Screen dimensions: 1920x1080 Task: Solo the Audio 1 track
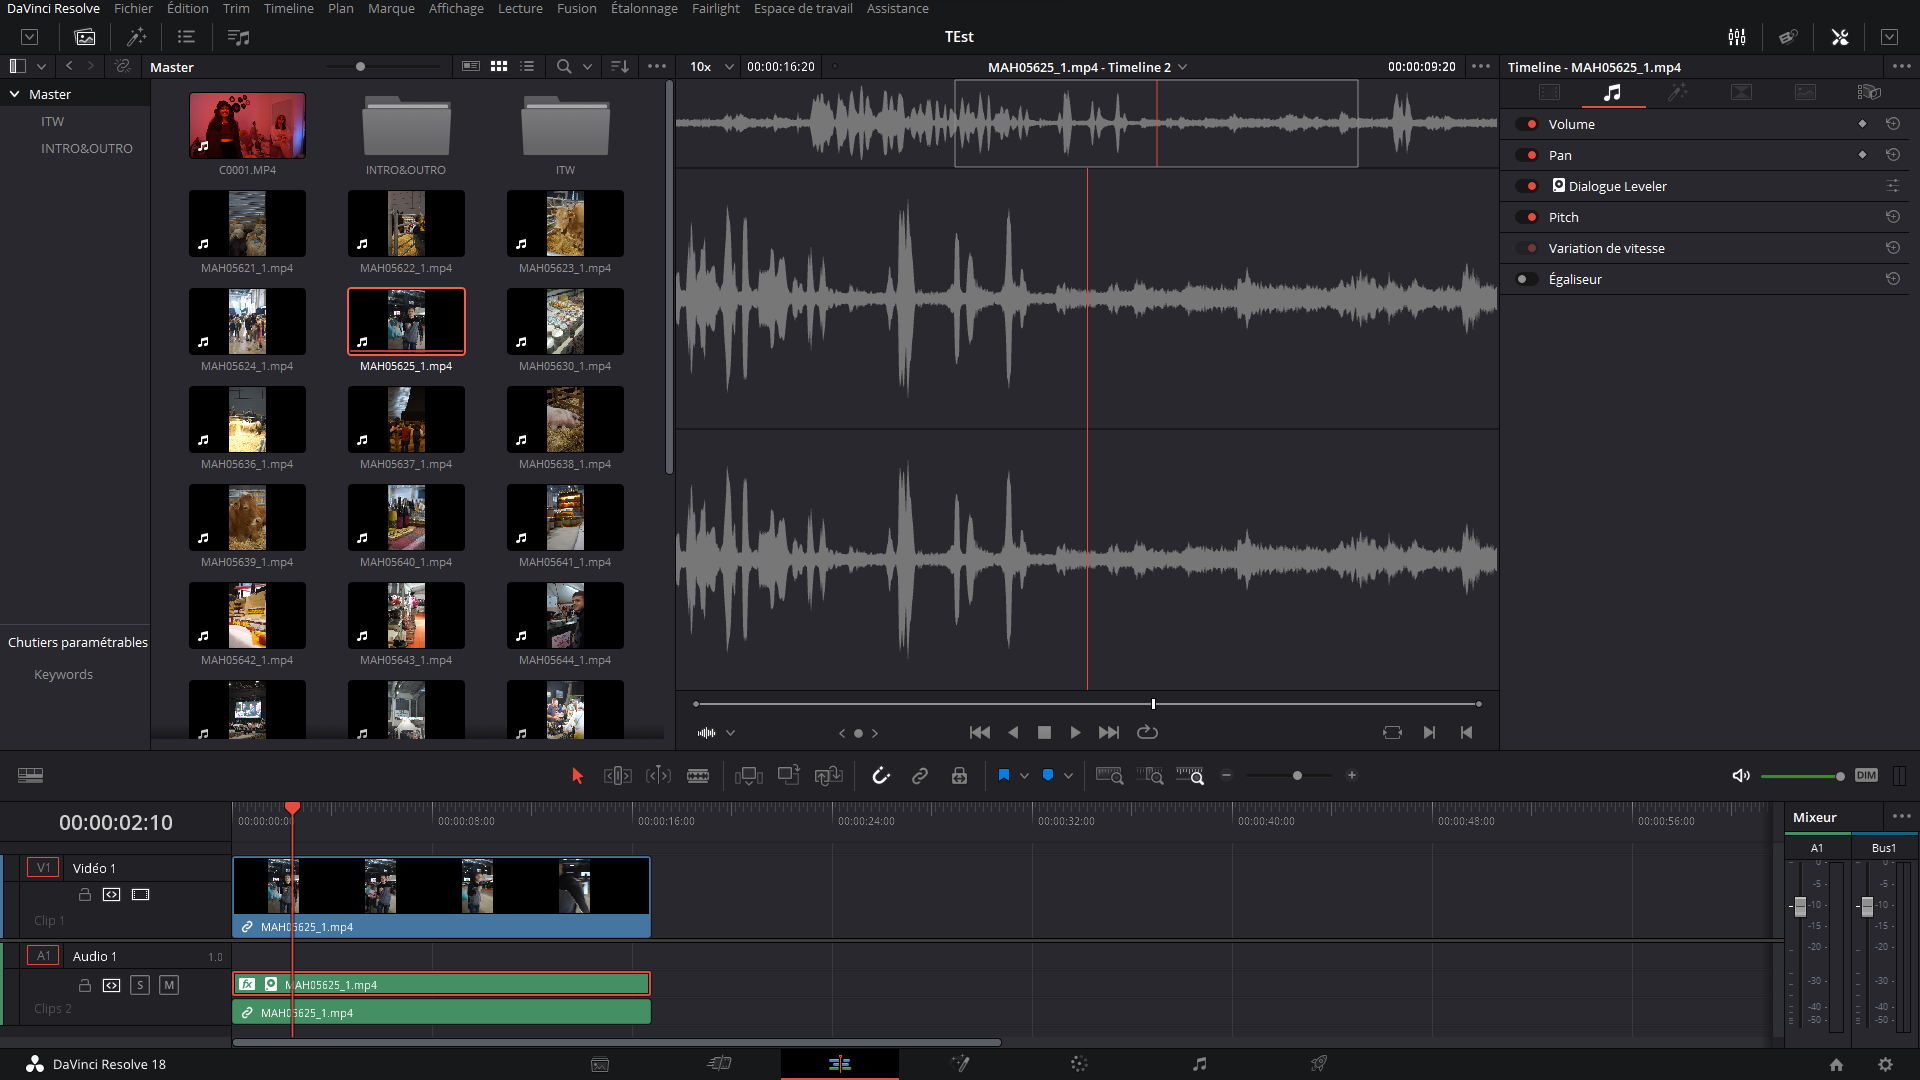[140, 986]
